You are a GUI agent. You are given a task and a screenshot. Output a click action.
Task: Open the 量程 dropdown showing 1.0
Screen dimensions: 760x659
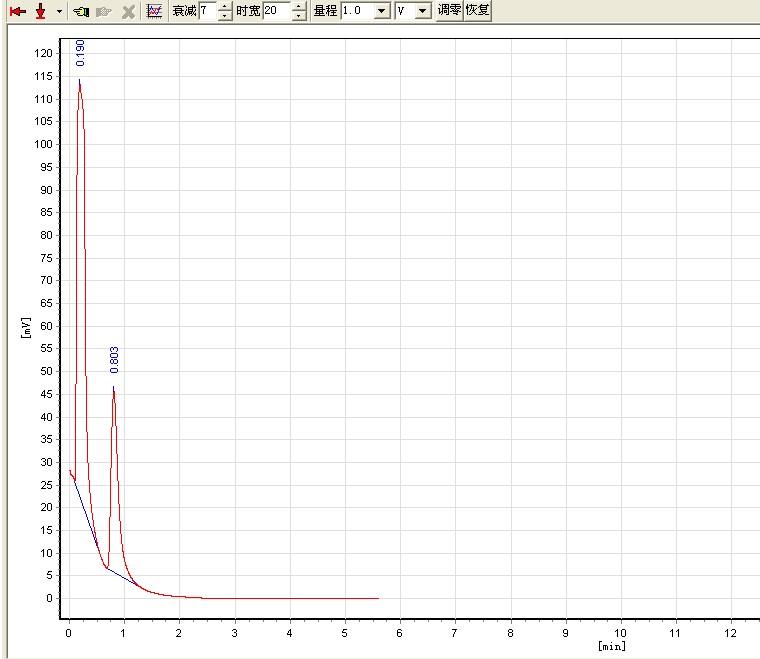point(382,11)
